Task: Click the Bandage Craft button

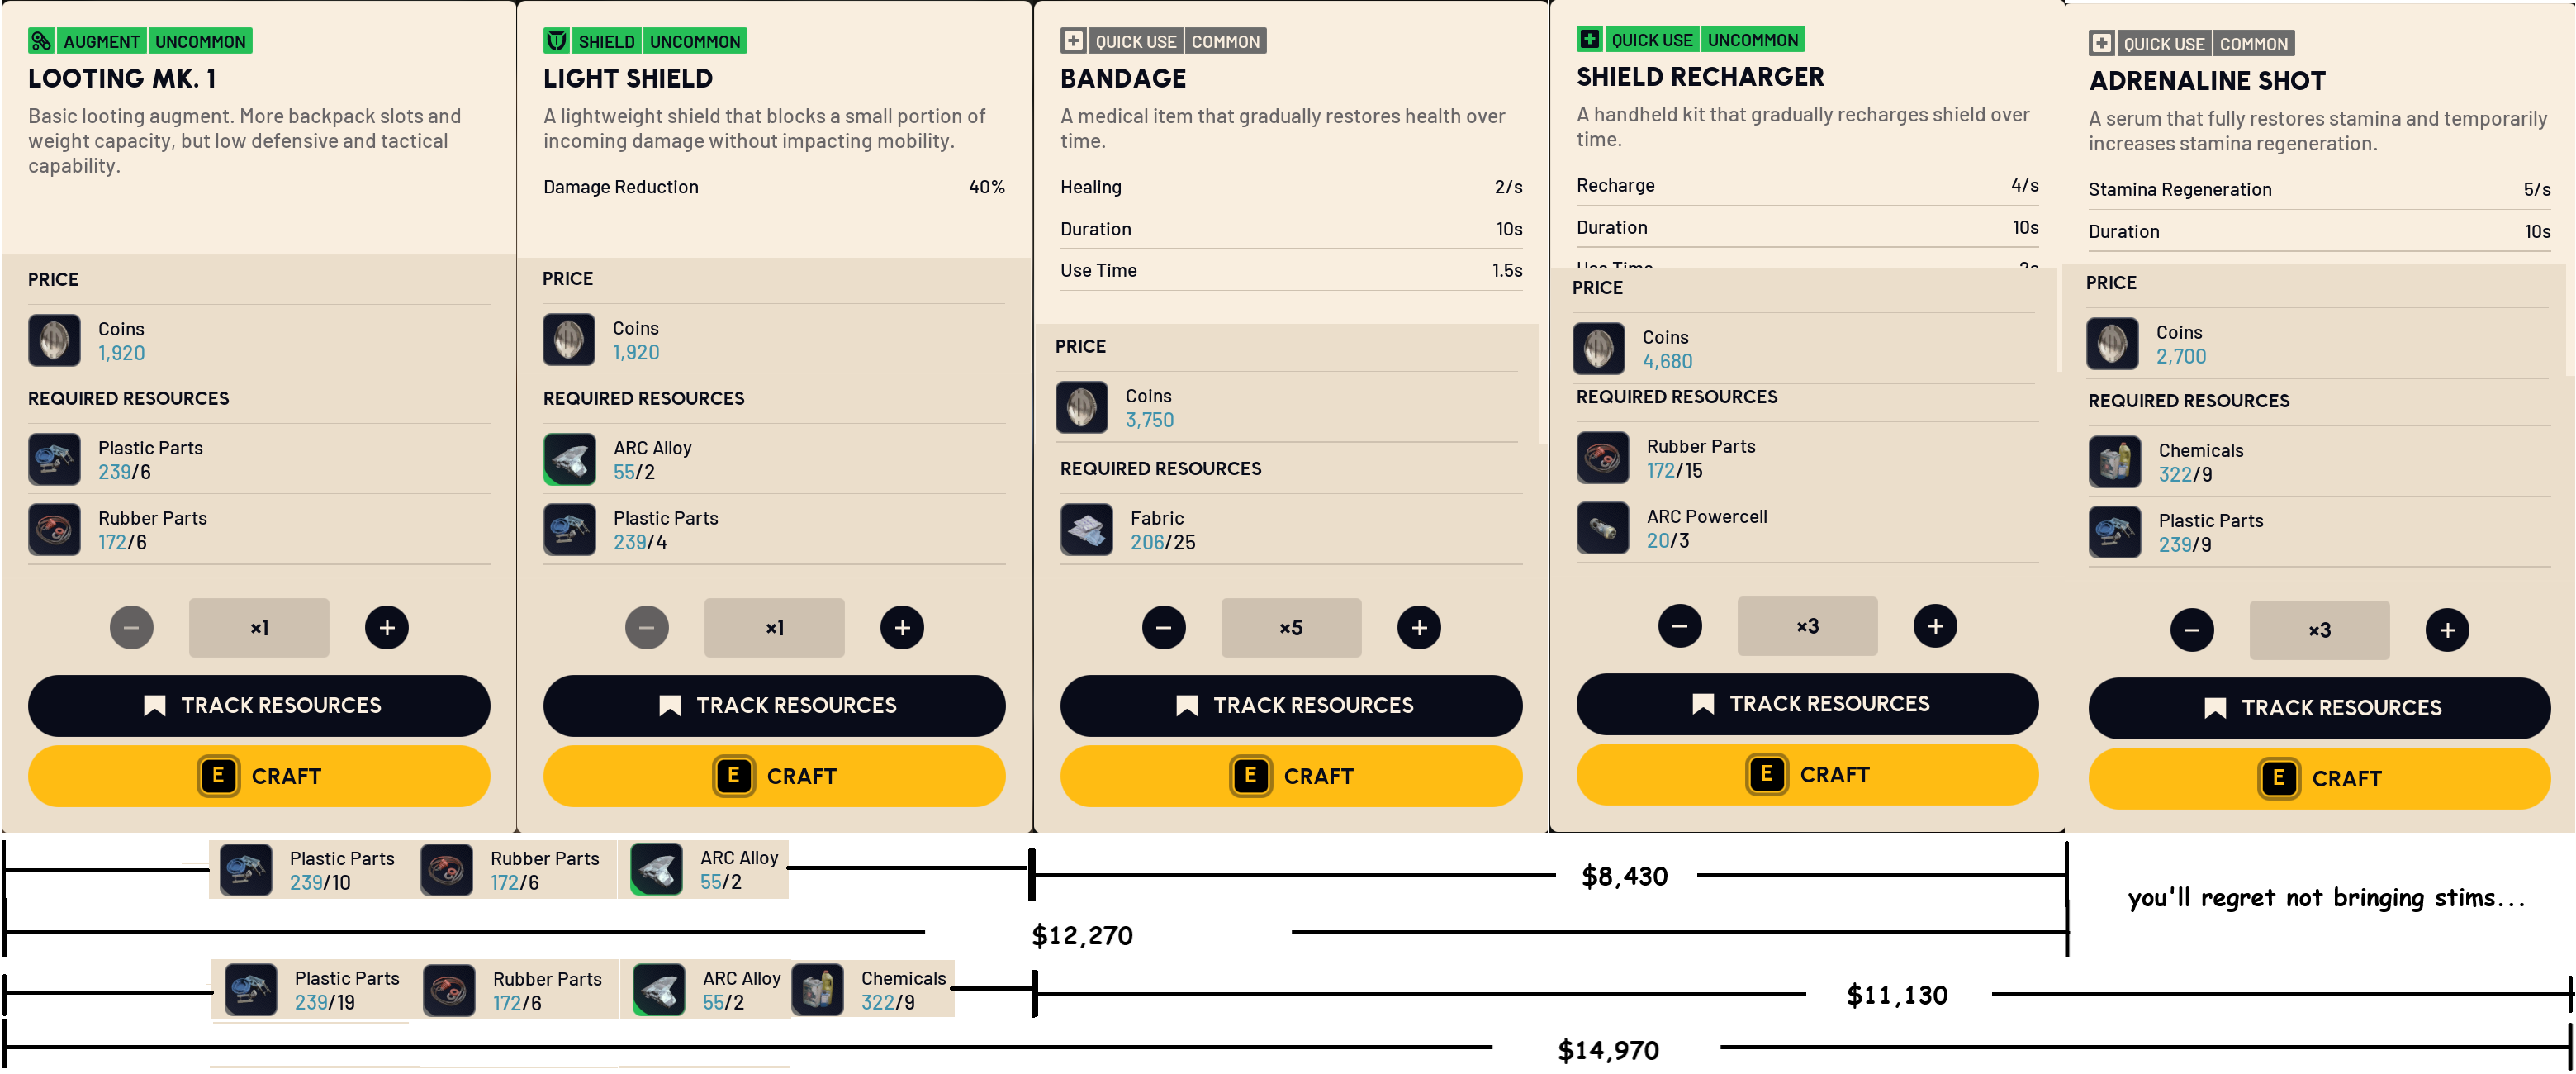Action: point(1291,776)
